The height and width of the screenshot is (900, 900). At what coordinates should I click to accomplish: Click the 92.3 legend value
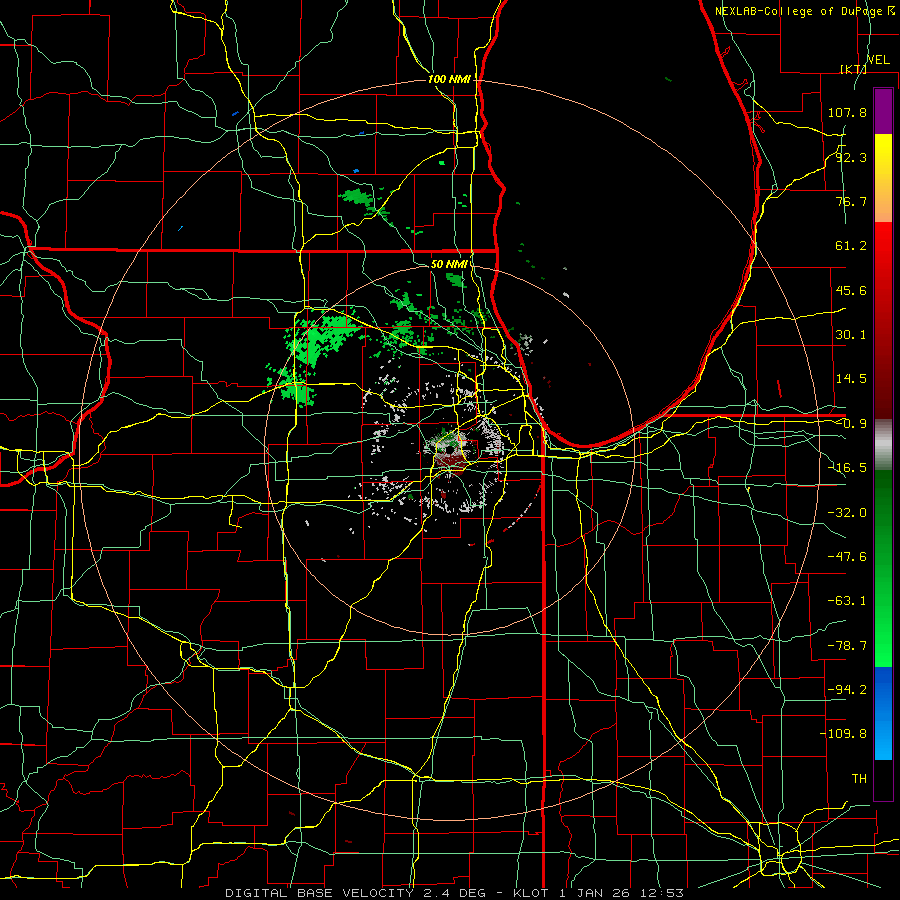pos(851,157)
